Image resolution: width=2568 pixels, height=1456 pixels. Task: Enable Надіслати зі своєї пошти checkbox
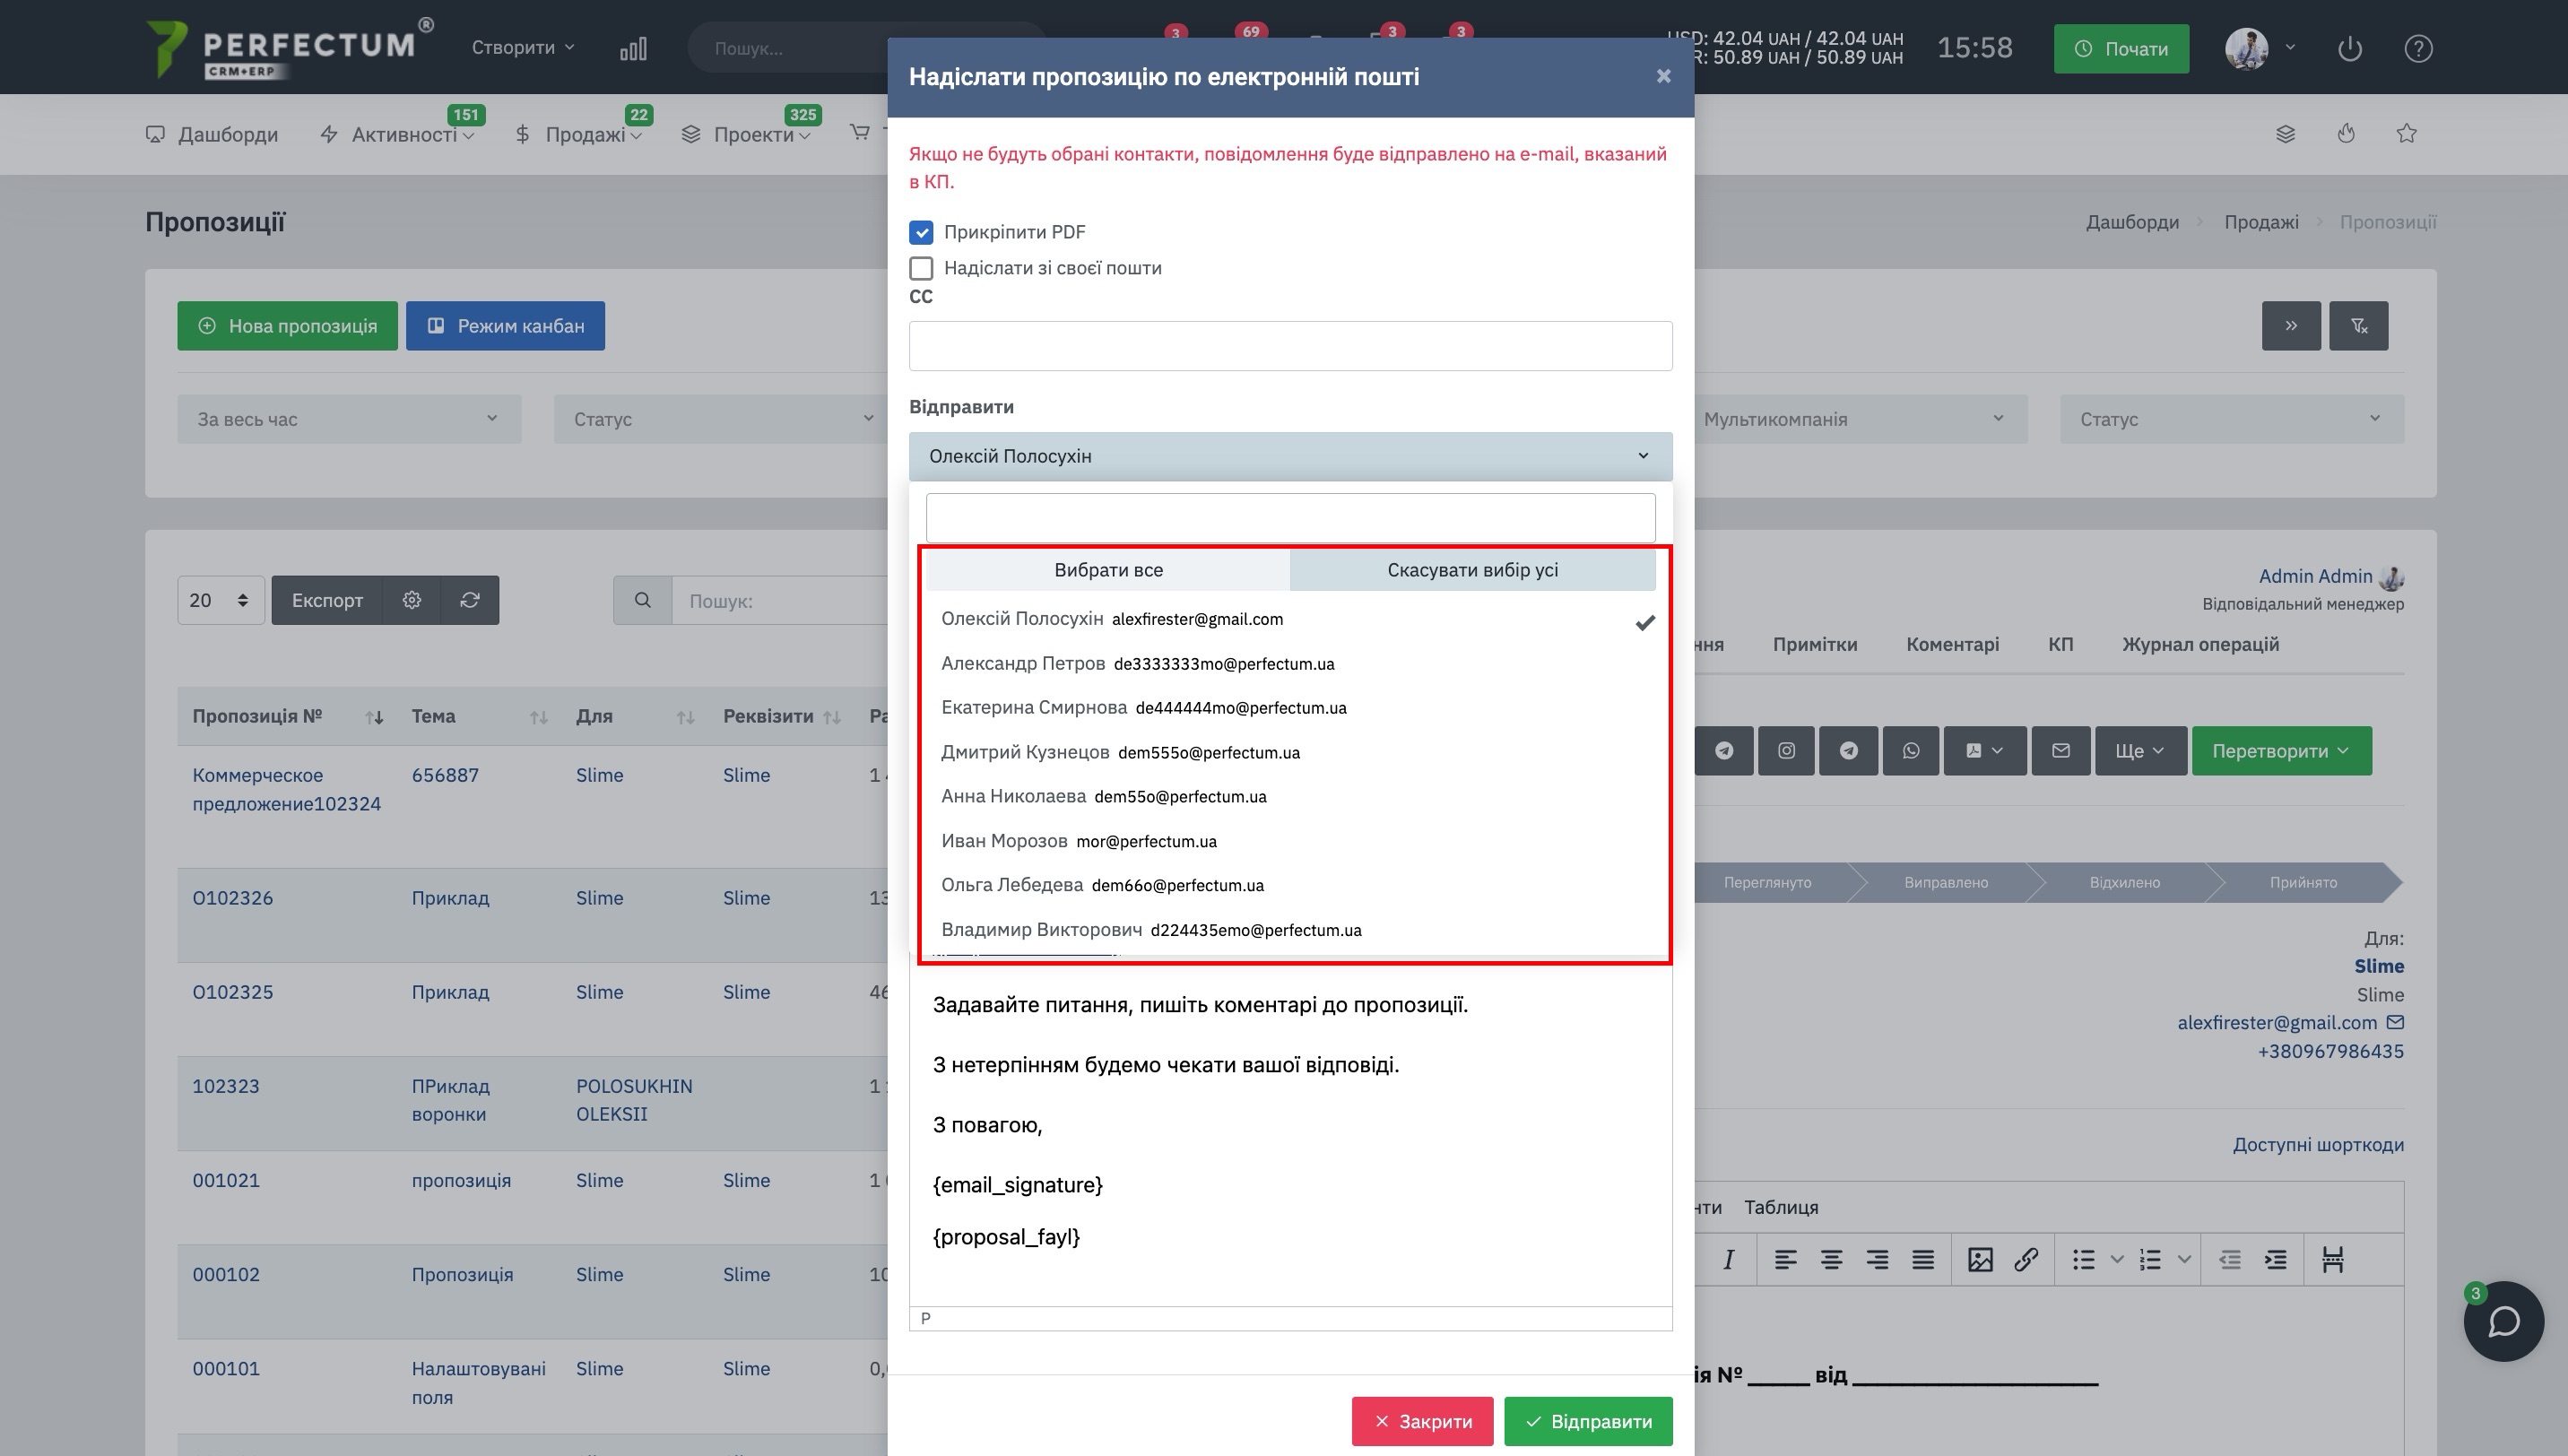point(921,268)
